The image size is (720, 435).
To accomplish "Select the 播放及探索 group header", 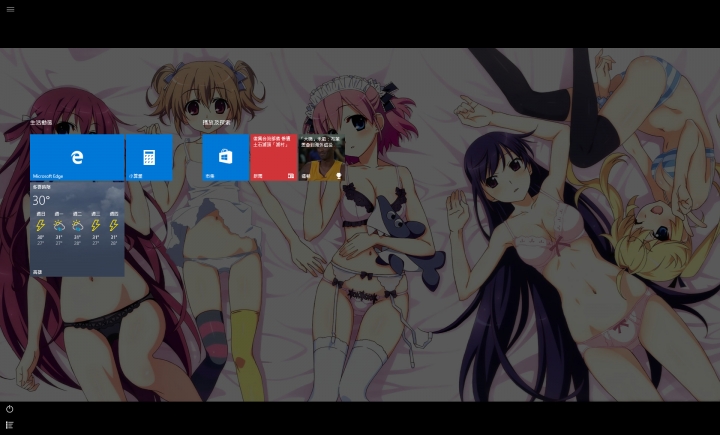I will (x=217, y=123).
